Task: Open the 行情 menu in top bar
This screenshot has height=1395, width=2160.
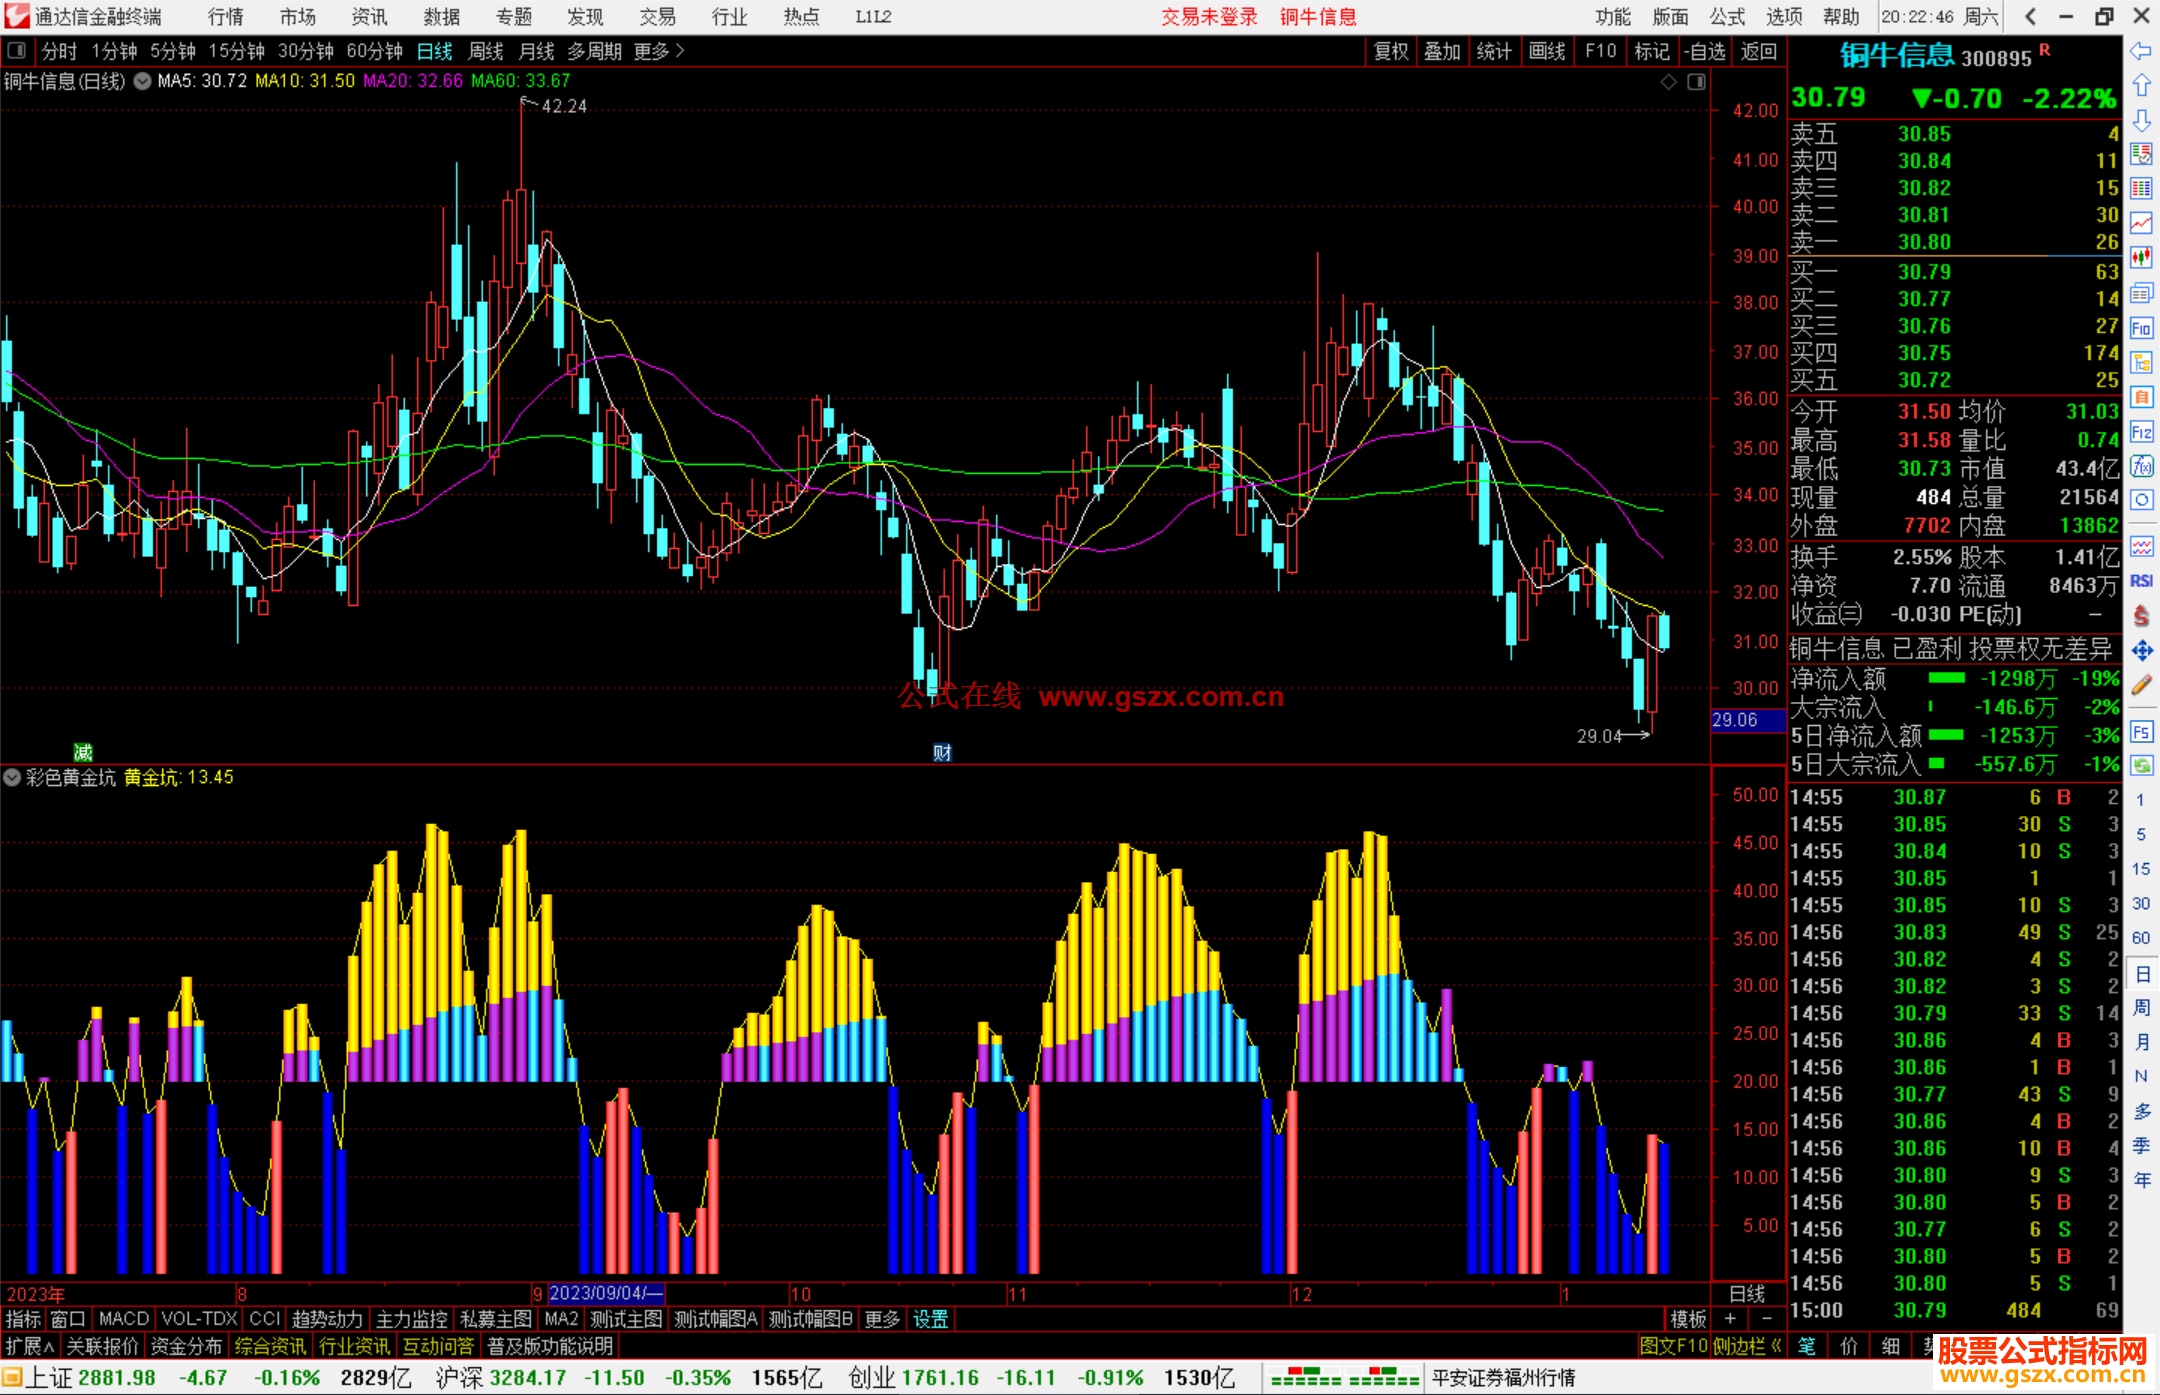Action: click(226, 16)
